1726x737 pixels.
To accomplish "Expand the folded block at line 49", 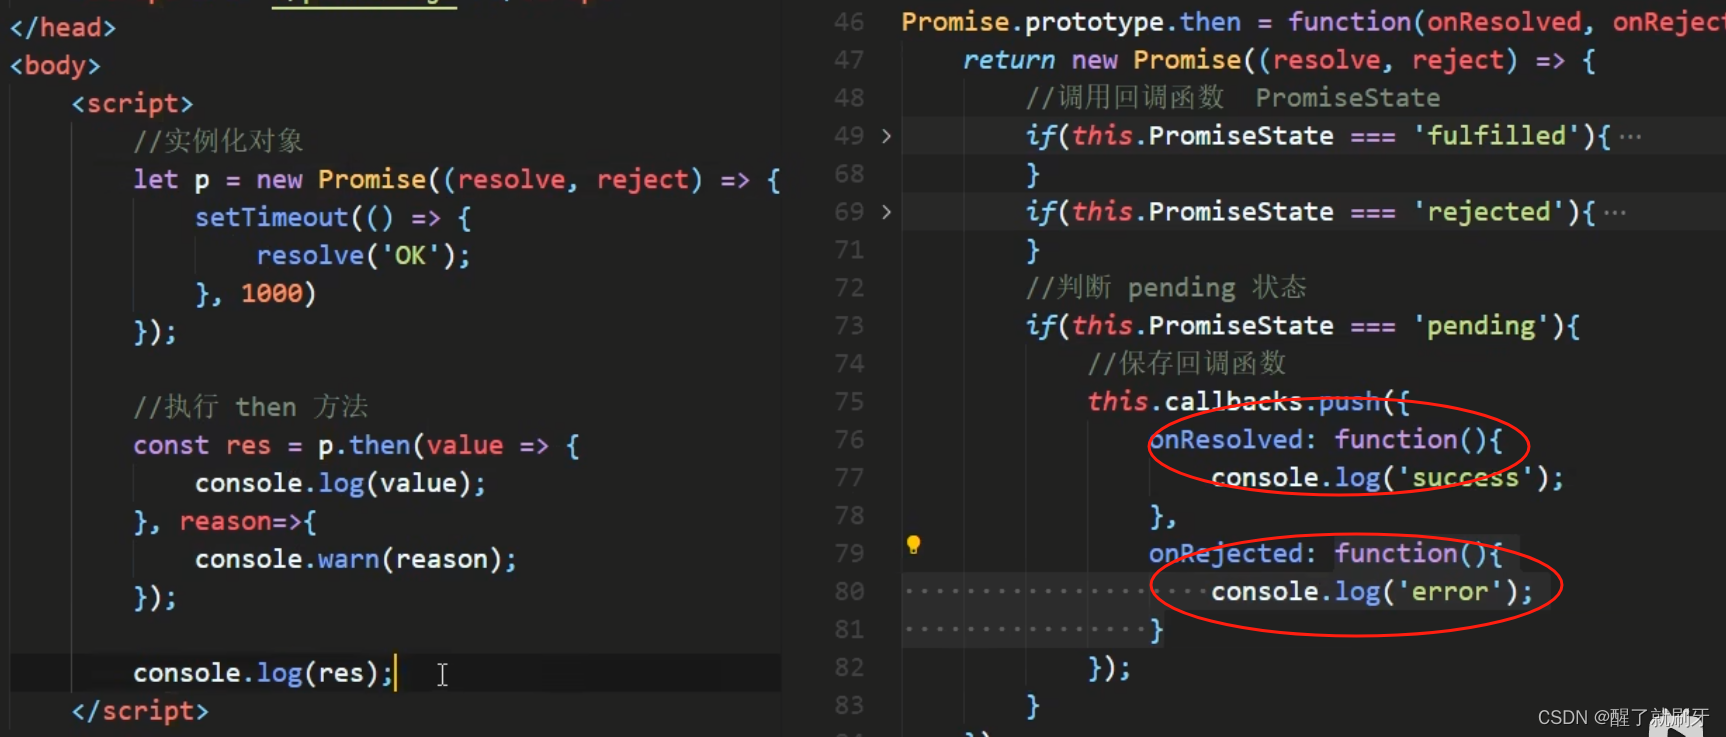I will coord(886,136).
